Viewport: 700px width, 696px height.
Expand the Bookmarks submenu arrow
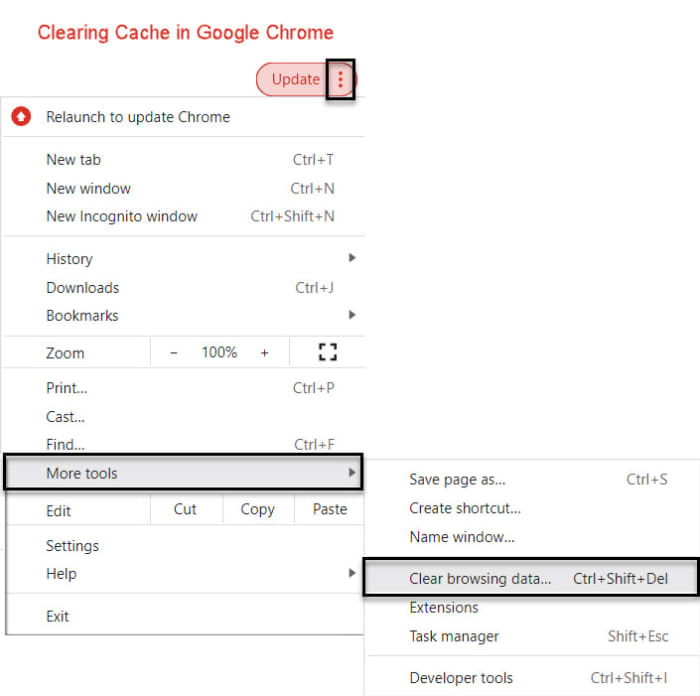[352, 315]
